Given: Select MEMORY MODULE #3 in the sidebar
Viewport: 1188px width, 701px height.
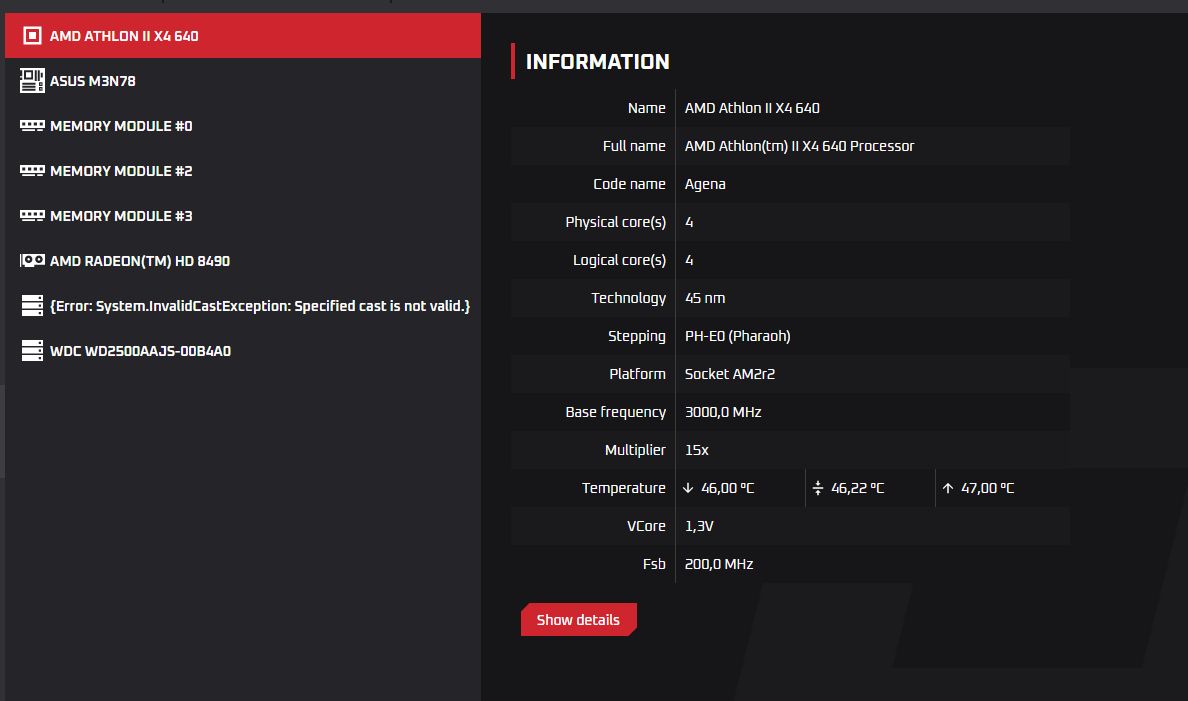Looking at the screenshot, I should [242, 216].
